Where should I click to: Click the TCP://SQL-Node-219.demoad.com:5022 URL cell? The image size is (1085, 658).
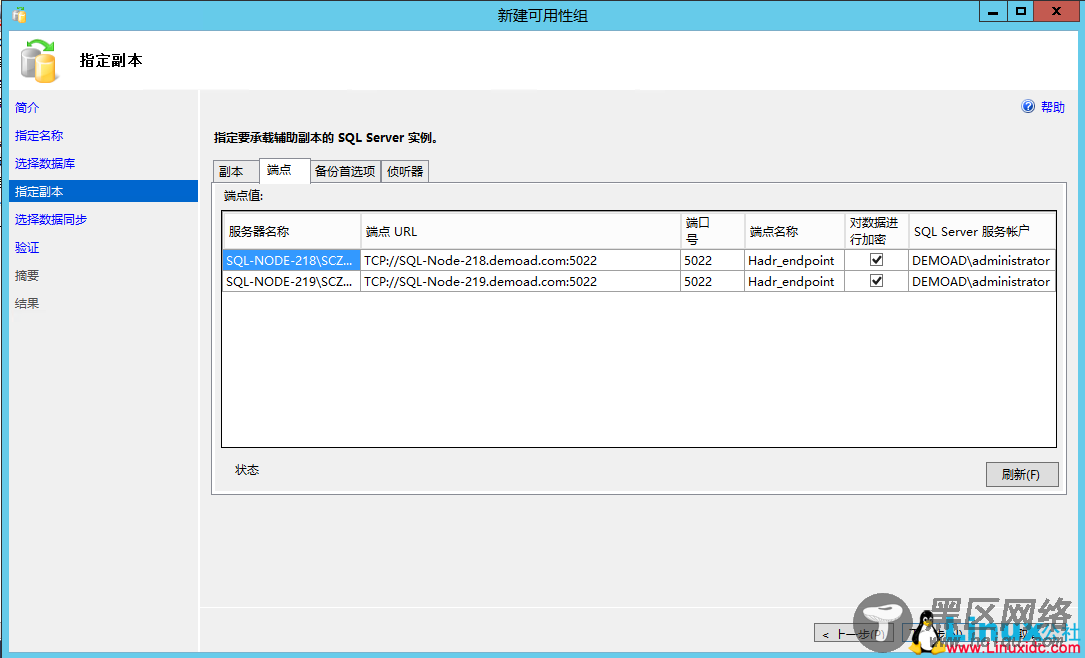520,281
